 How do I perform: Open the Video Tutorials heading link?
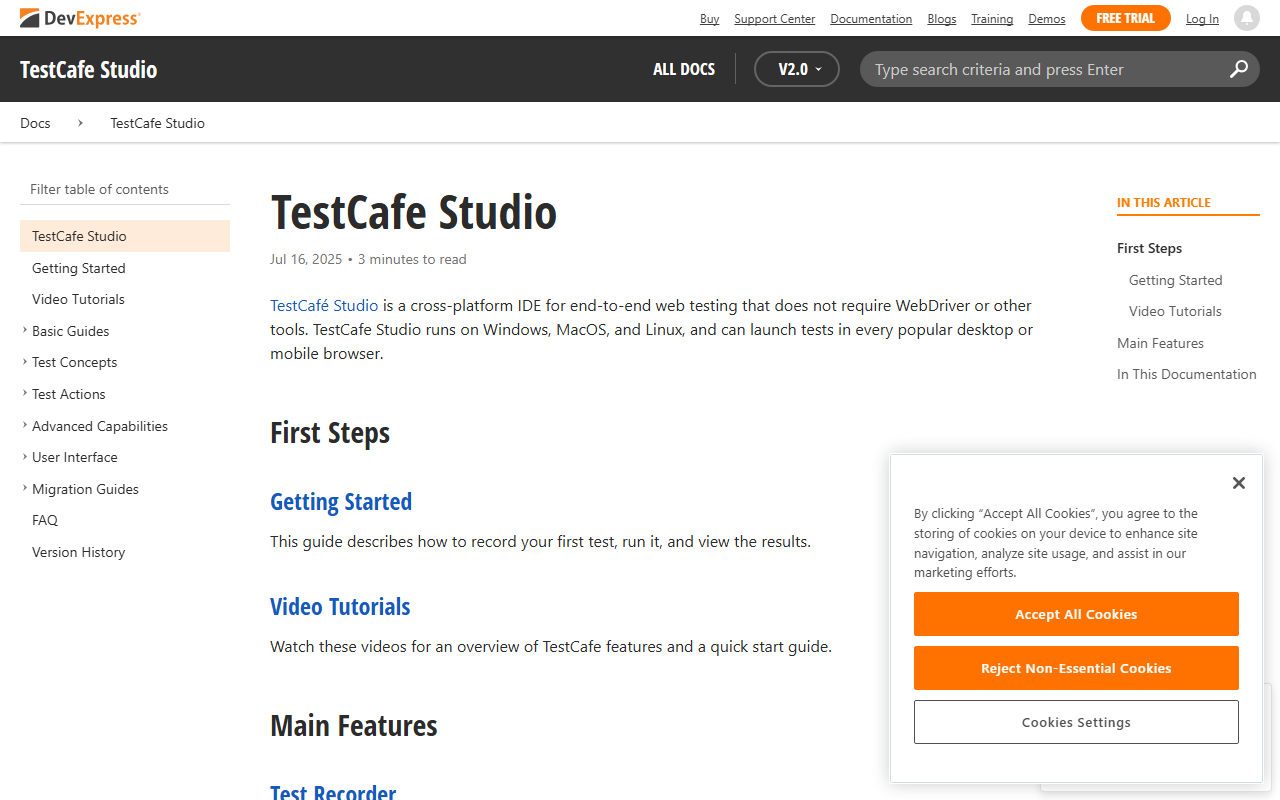340,607
